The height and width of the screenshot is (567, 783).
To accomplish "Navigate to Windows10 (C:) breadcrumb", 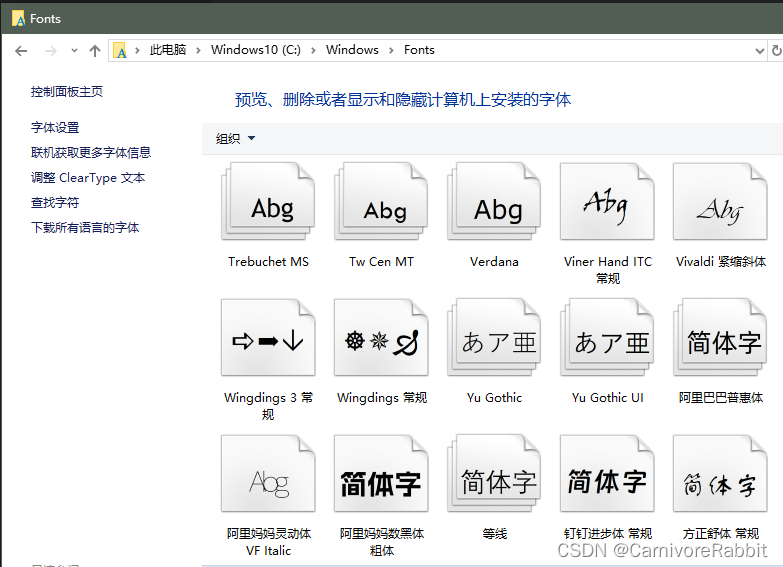I will (256, 50).
